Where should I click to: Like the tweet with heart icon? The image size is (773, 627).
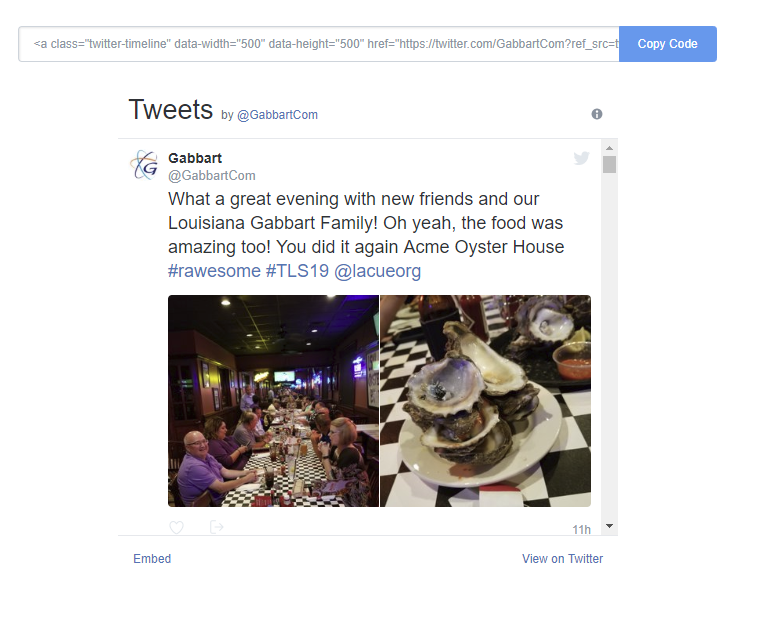coord(176,527)
